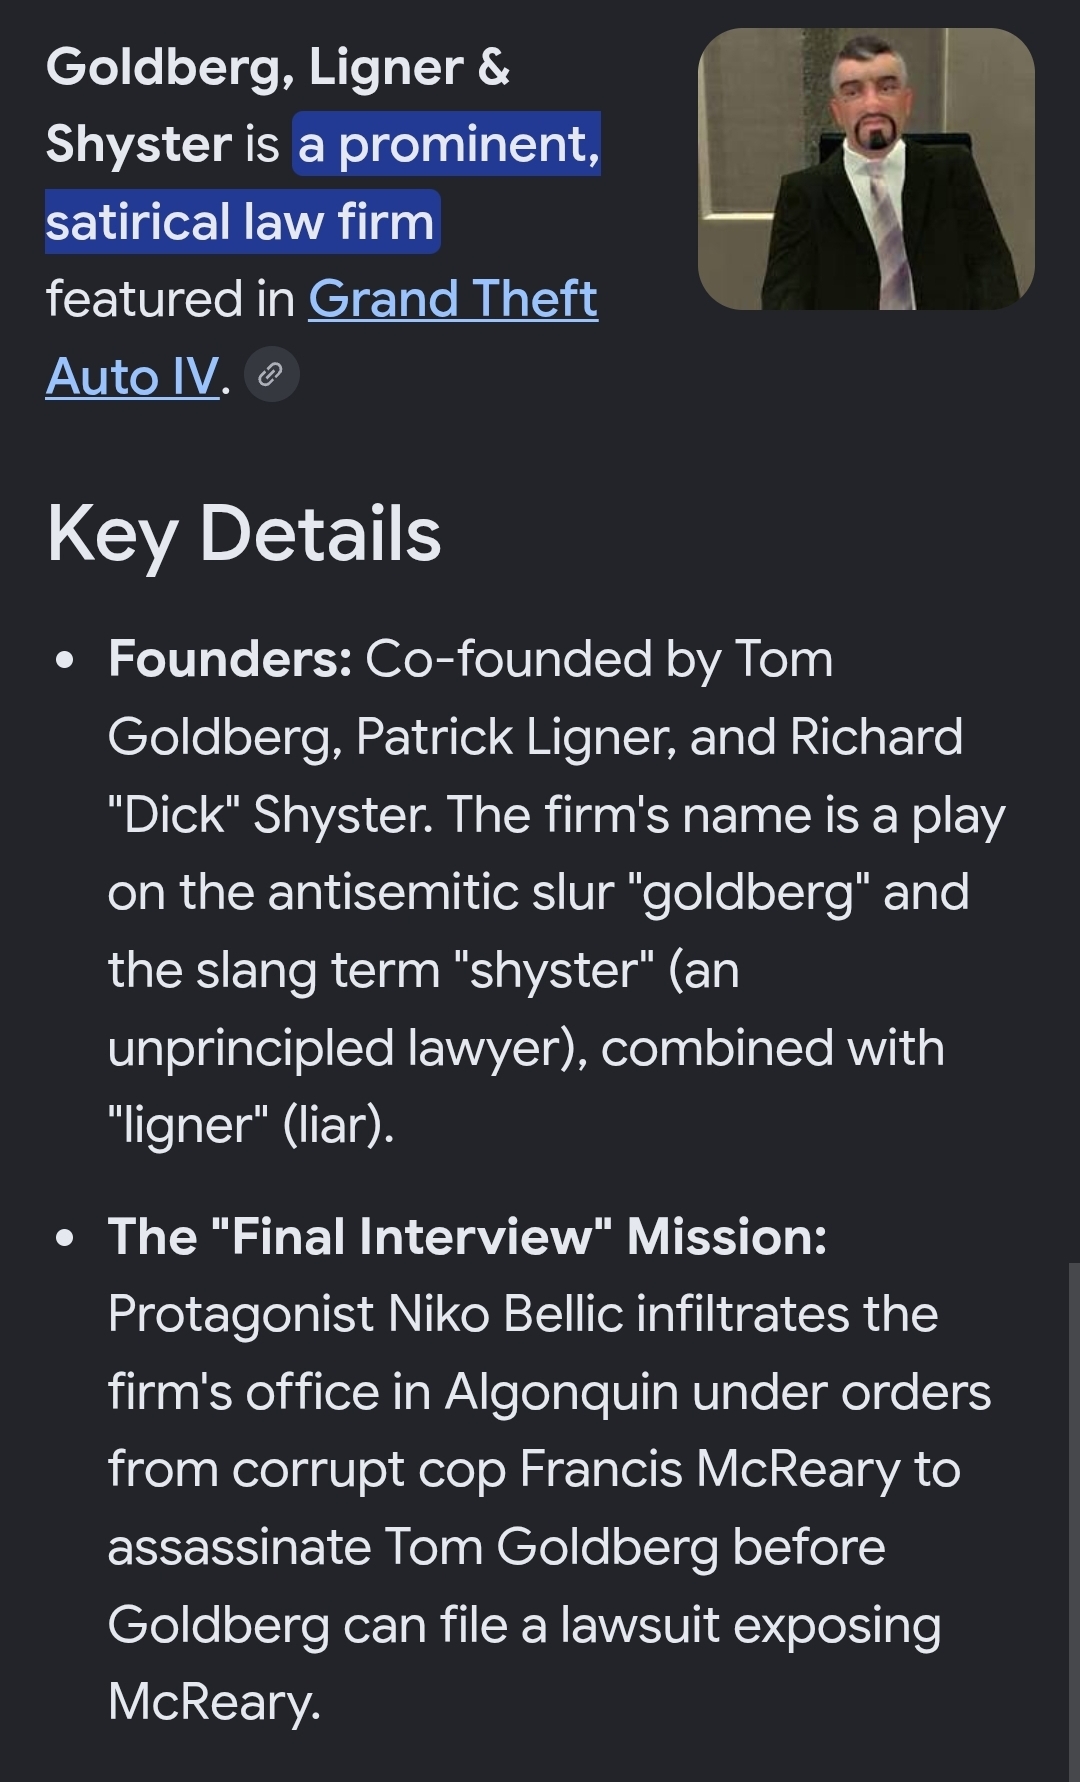The image size is (1080, 1782).
Task: Click the bold "Final Interview" Mission label
Action: tap(468, 1236)
